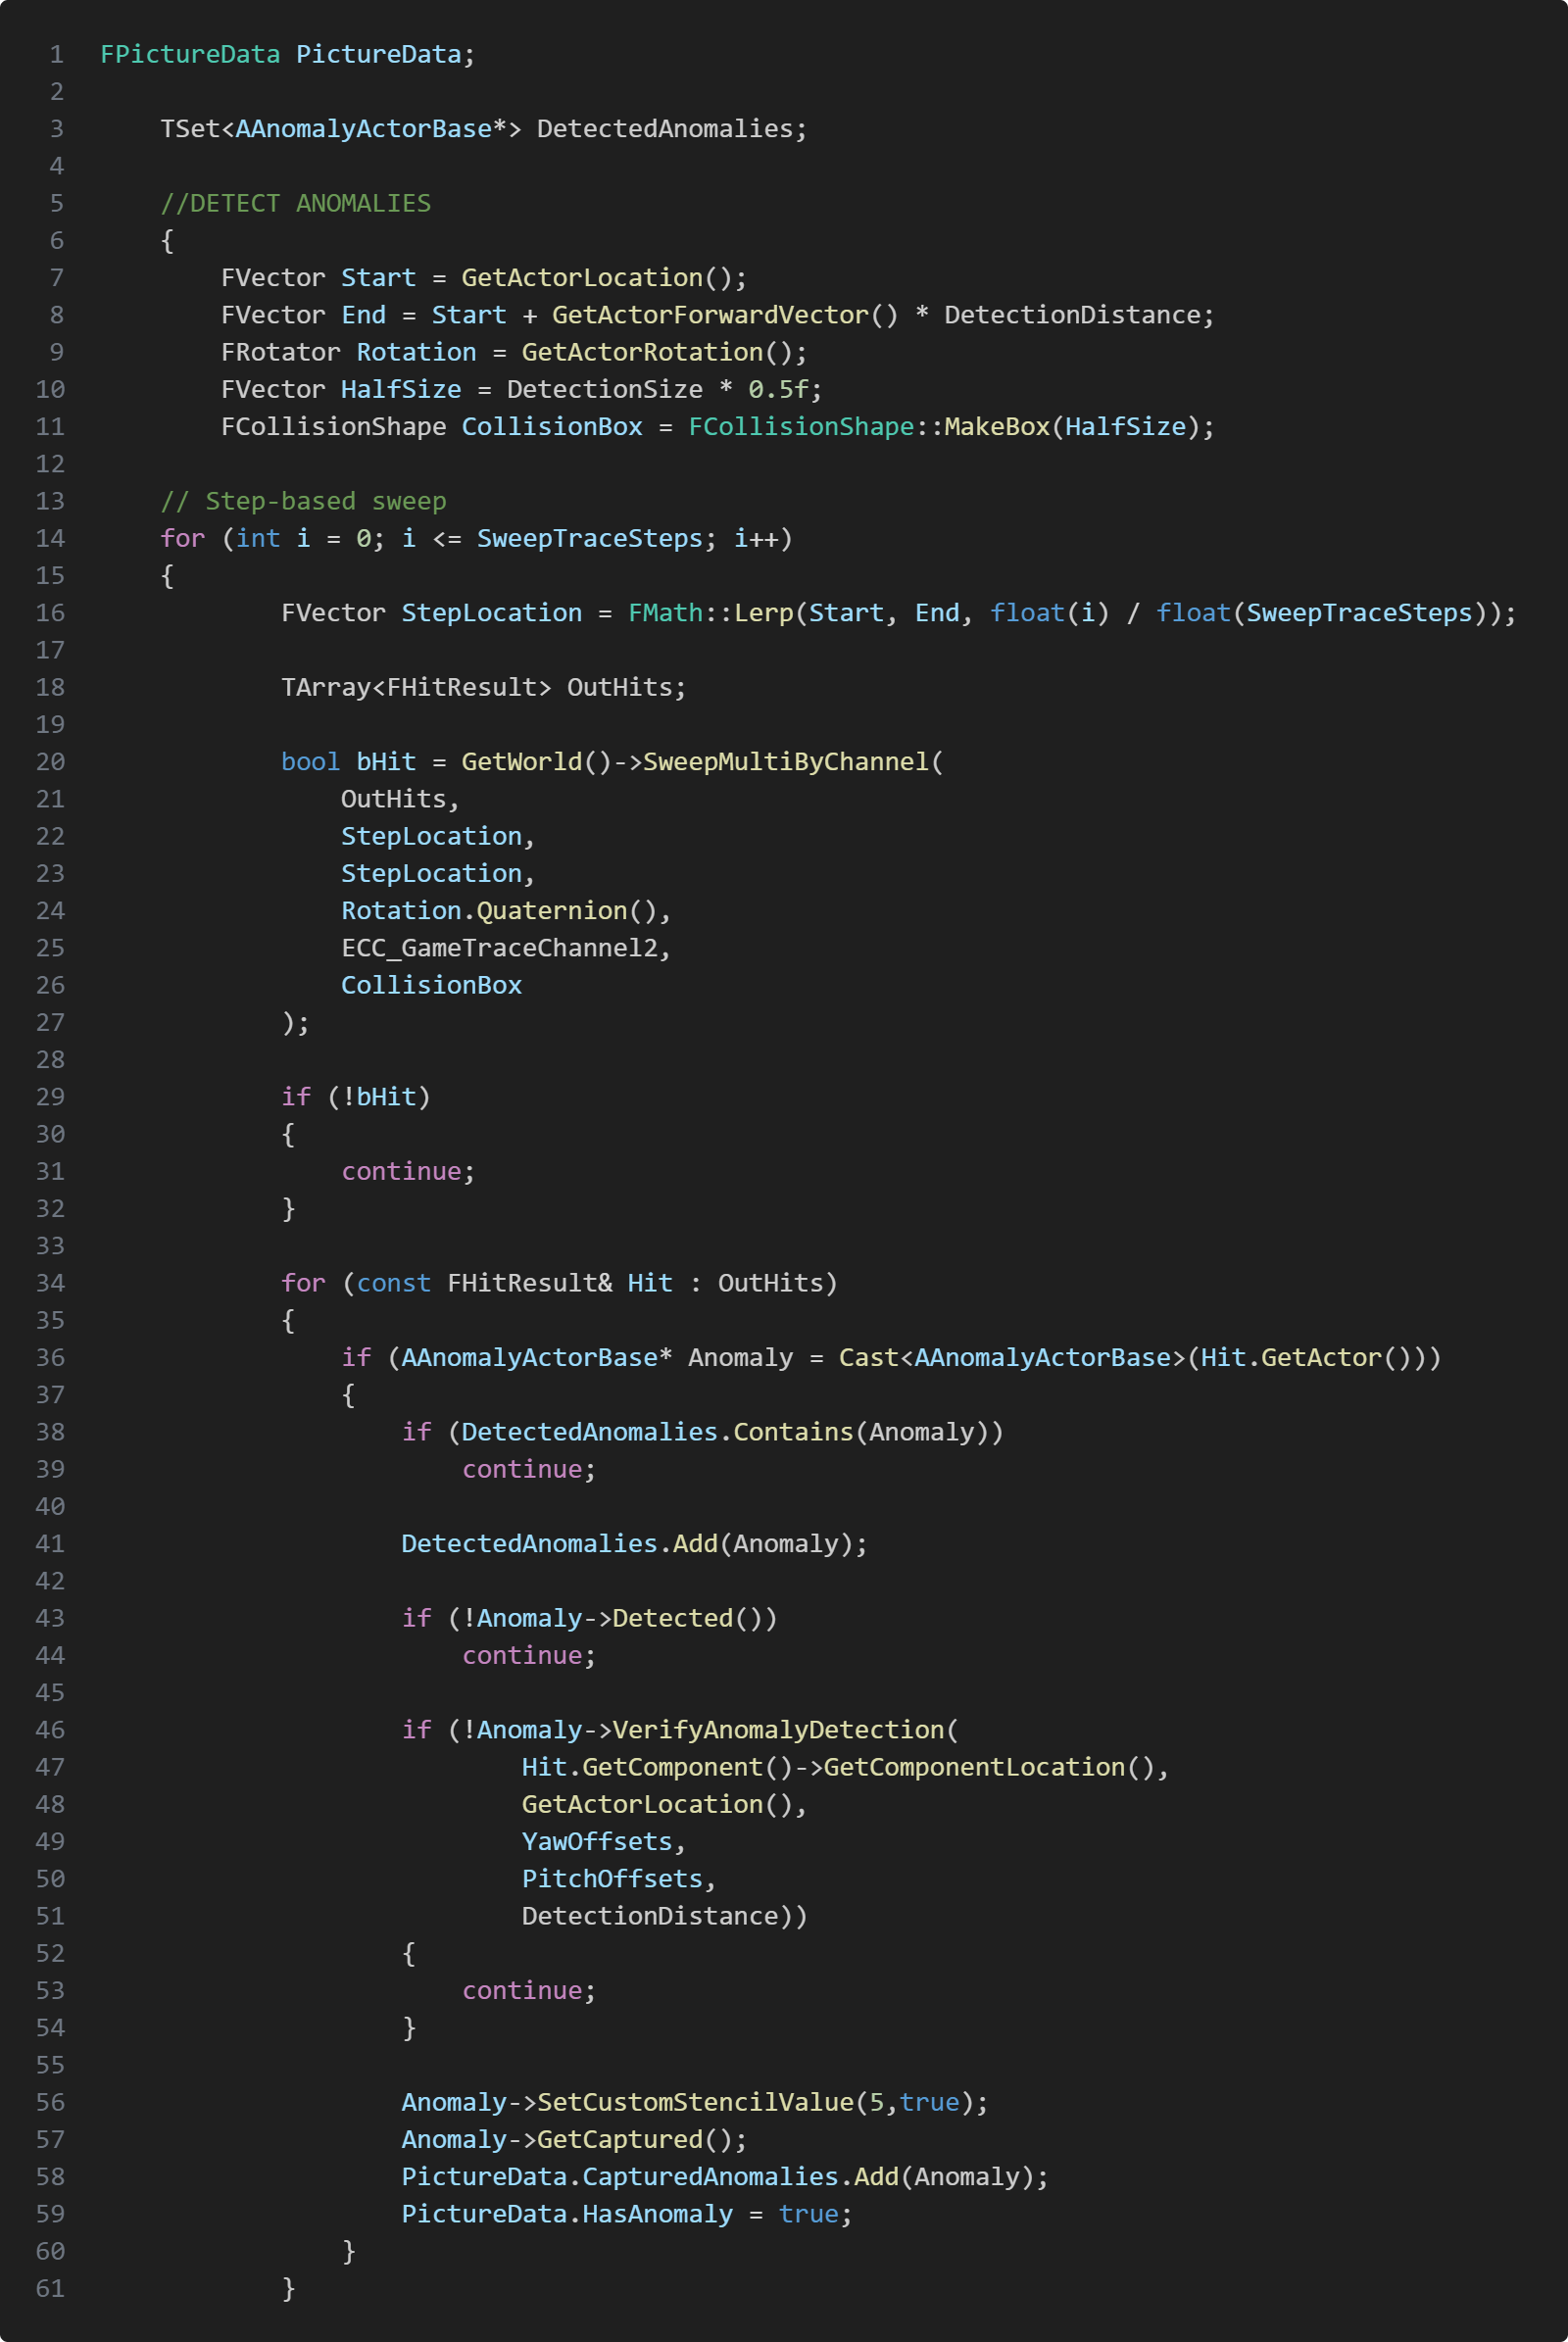The image size is (1568, 2342).
Task: Click the 0.5f literal on line 10
Action: point(777,390)
